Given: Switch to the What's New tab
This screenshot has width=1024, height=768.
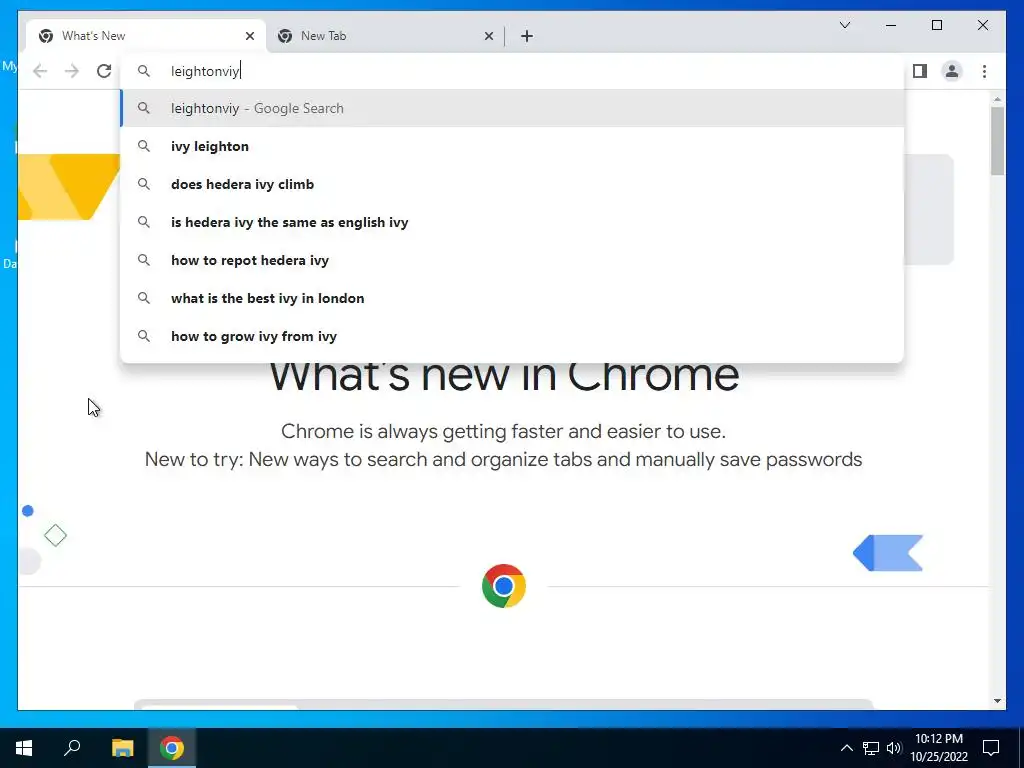Looking at the screenshot, I should 146,36.
